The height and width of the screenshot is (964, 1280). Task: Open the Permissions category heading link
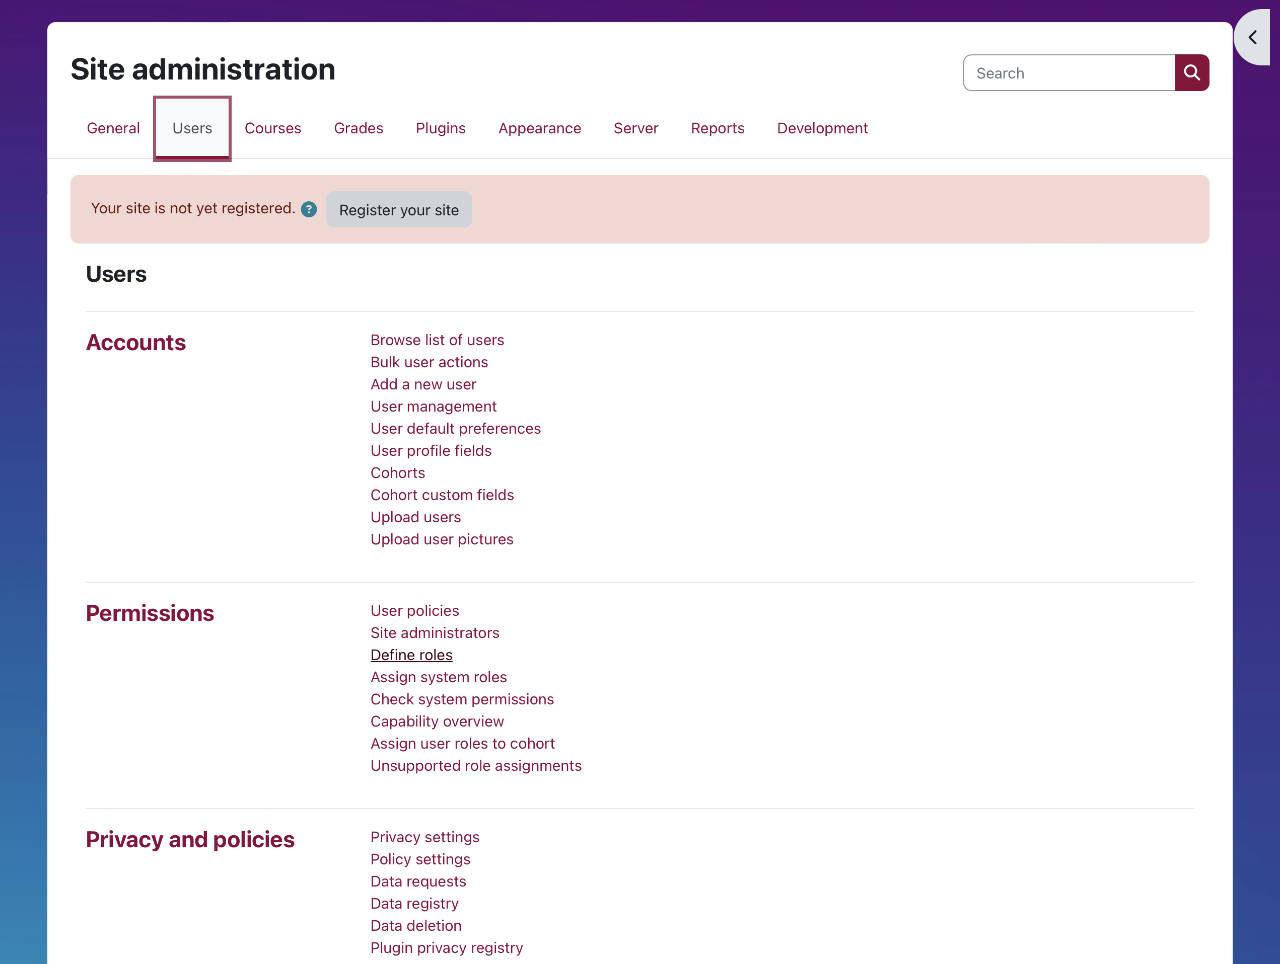pos(150,614)
